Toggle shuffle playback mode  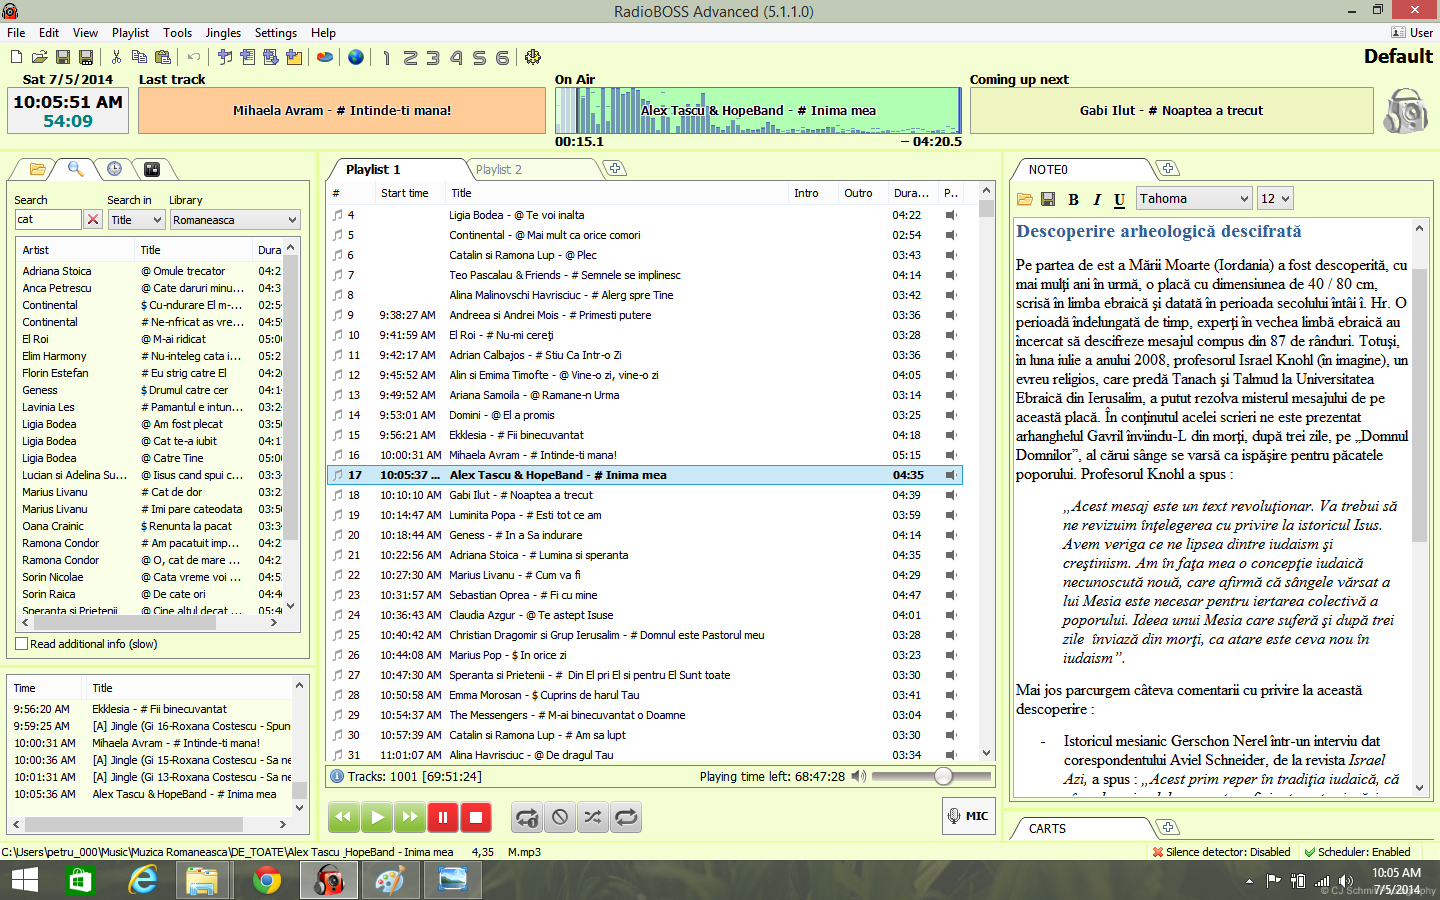click(593, 817)
